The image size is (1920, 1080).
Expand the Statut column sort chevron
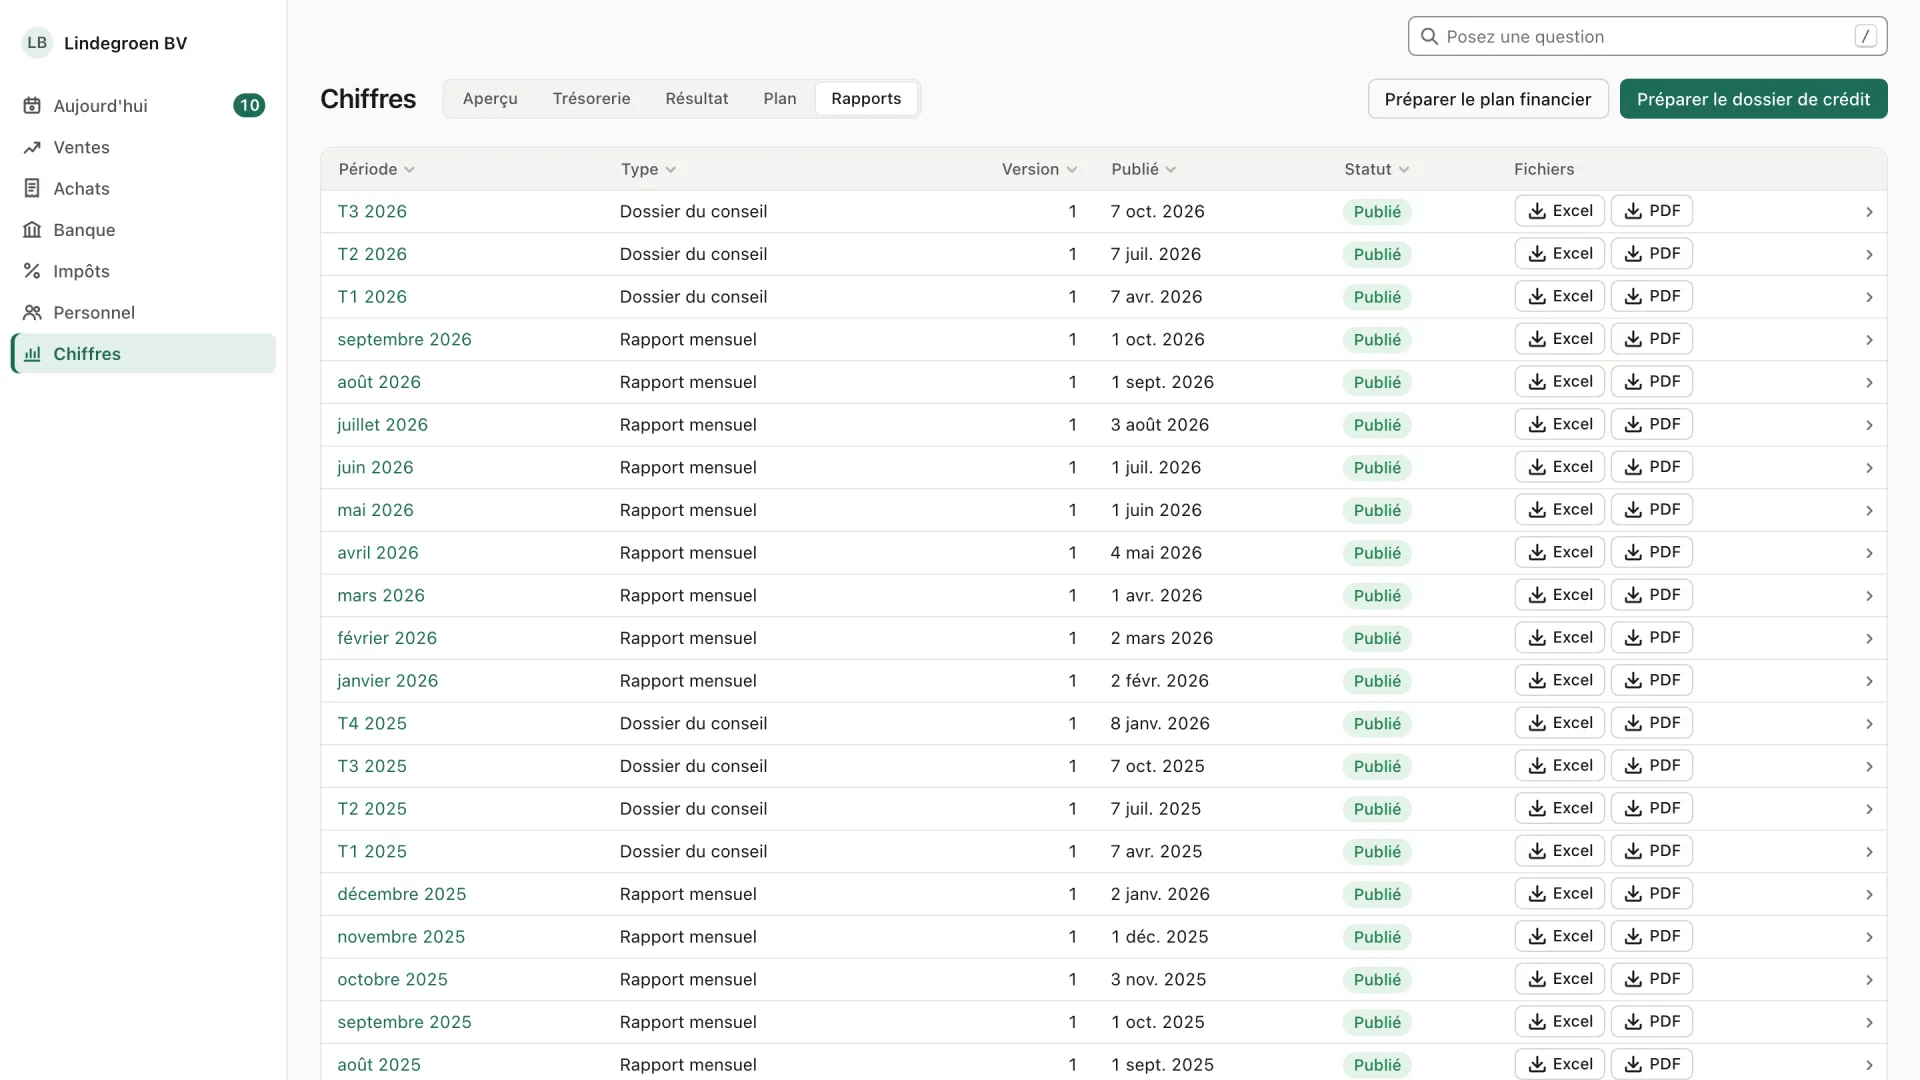[1404, 170]
